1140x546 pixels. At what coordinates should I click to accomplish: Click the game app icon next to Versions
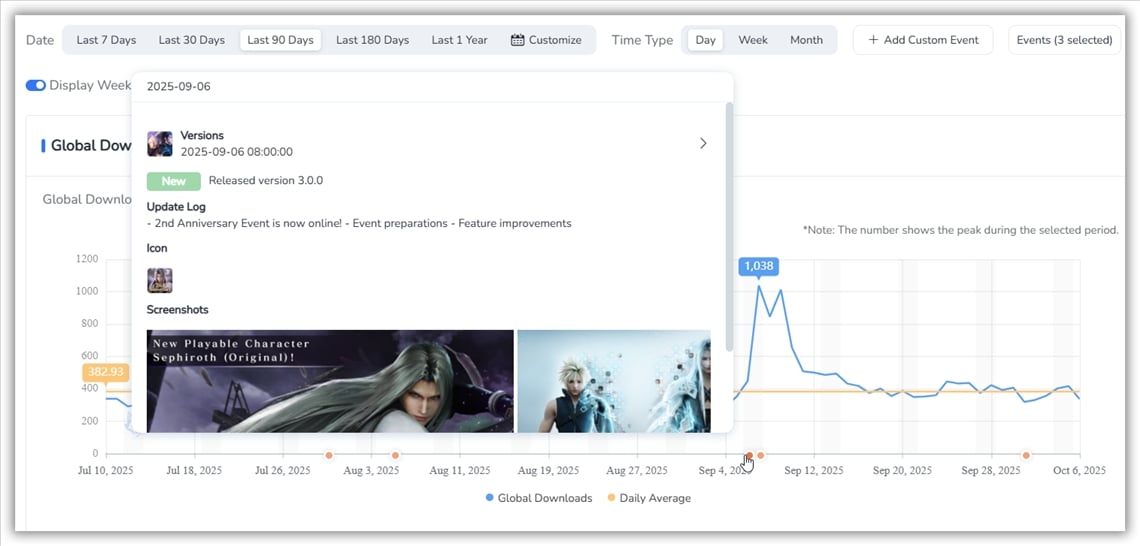pos(160,144)
